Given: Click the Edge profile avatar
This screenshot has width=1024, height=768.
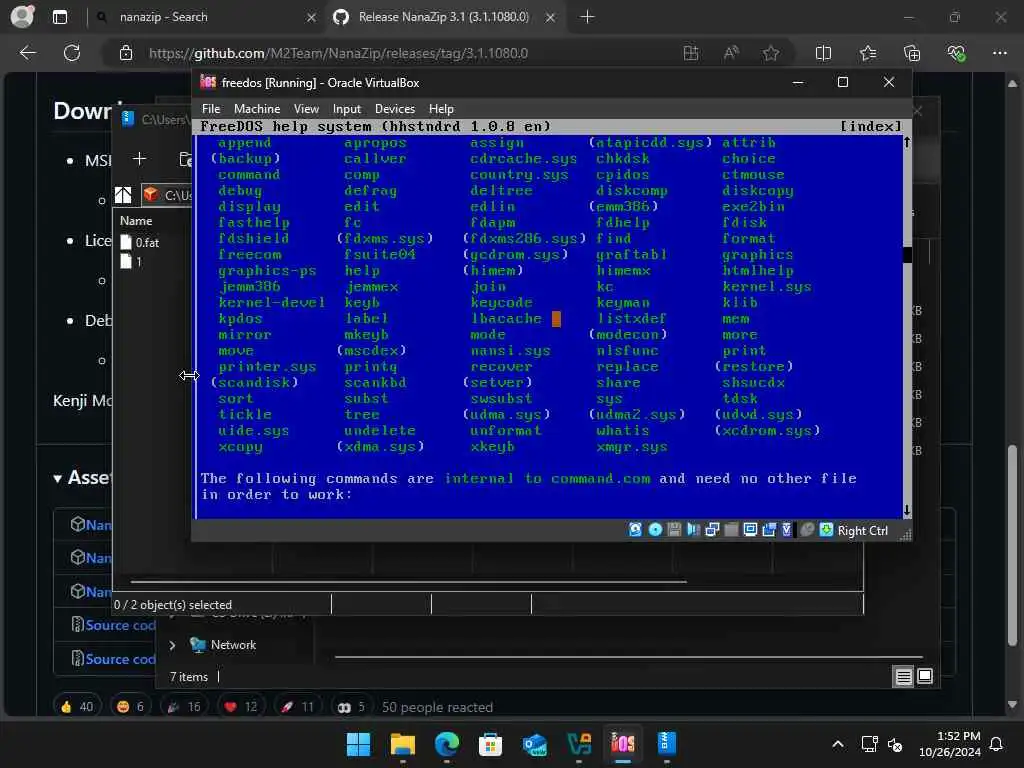Looking at the screenshot, I should click(x=22, y=16).
